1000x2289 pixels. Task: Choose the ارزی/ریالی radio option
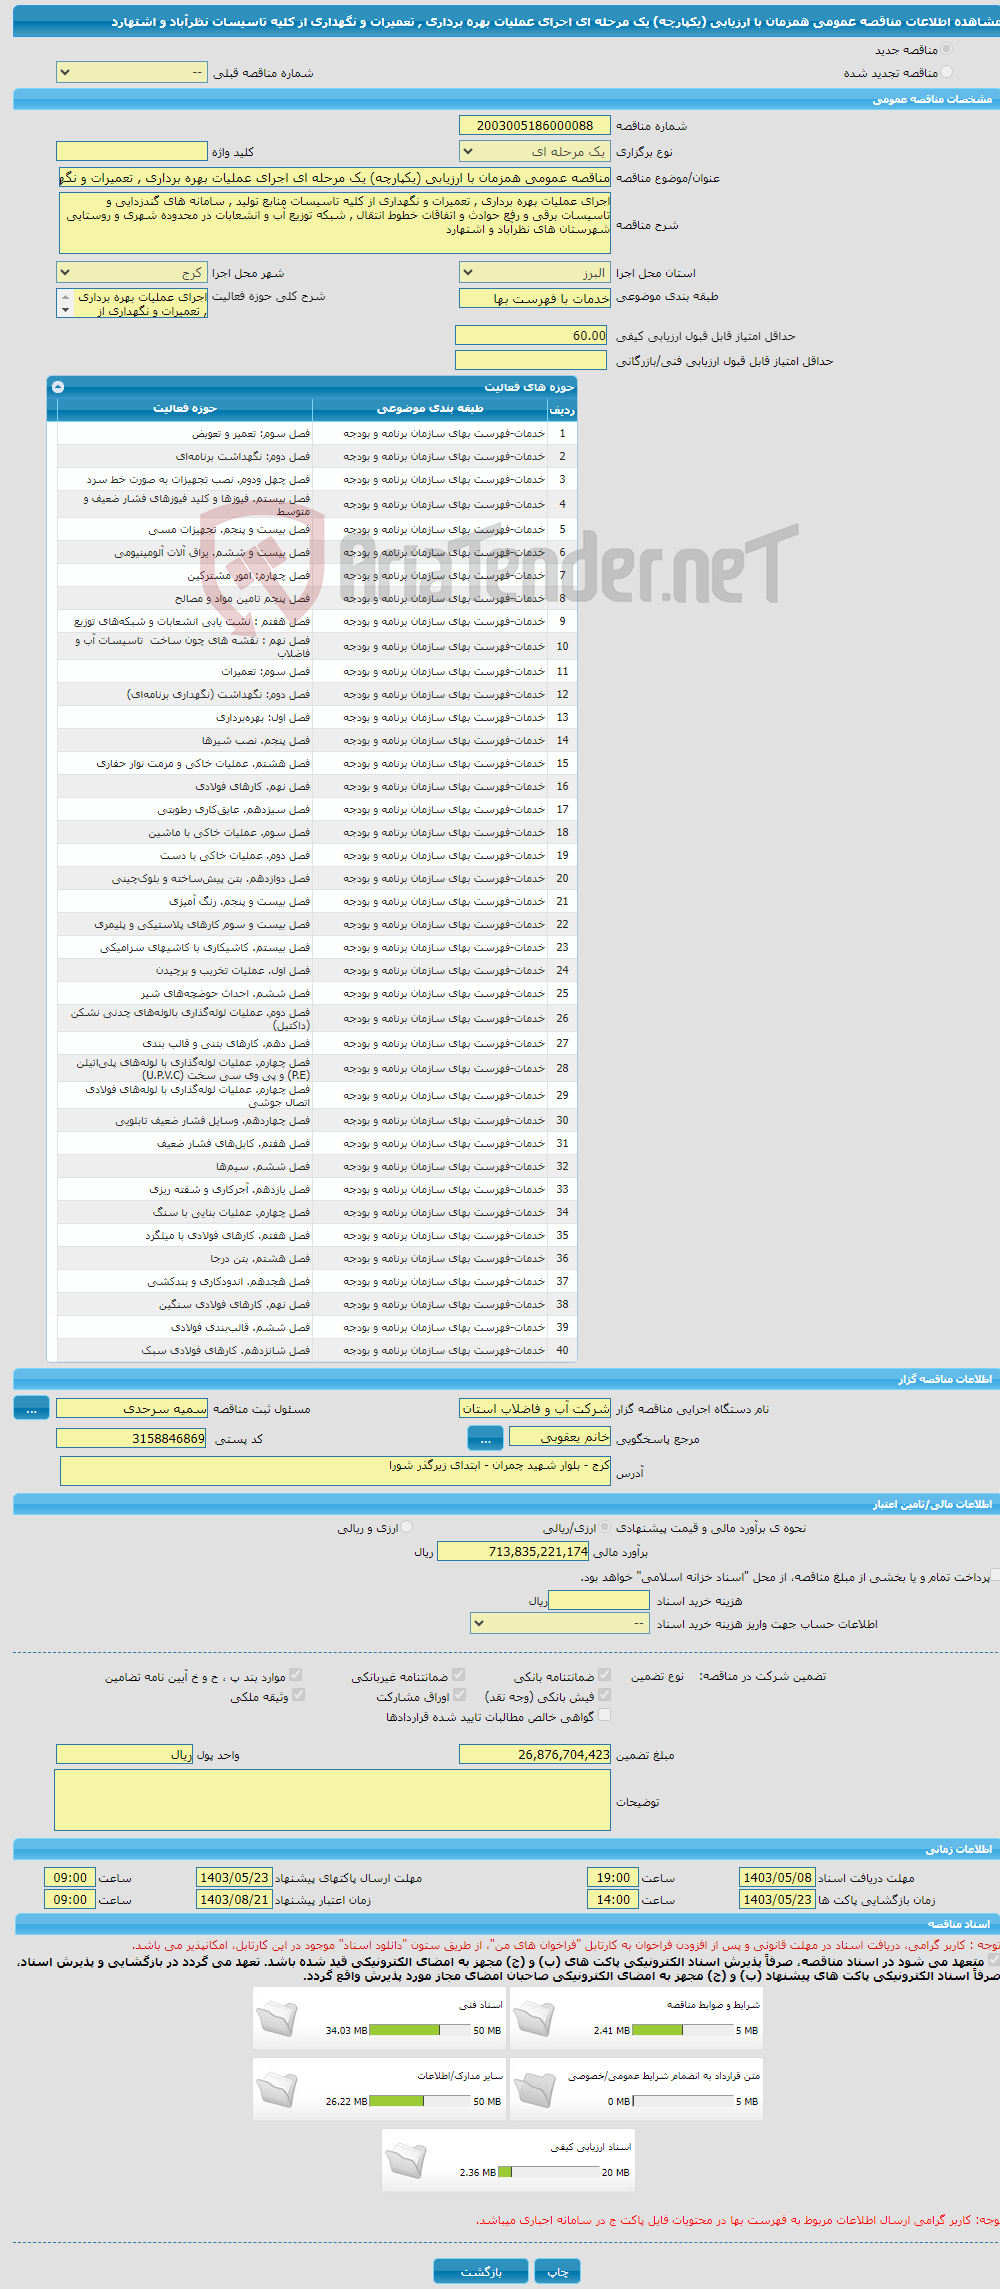point(603,1528)
